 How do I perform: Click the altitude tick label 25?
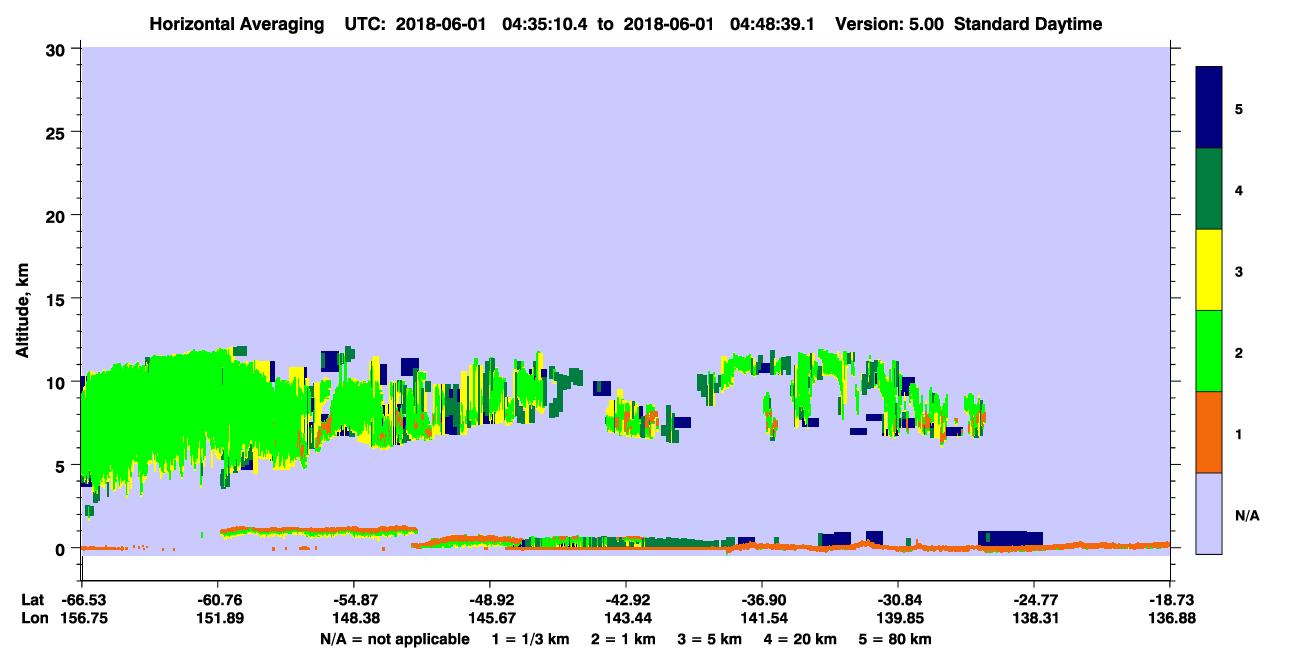coord(58,132)
